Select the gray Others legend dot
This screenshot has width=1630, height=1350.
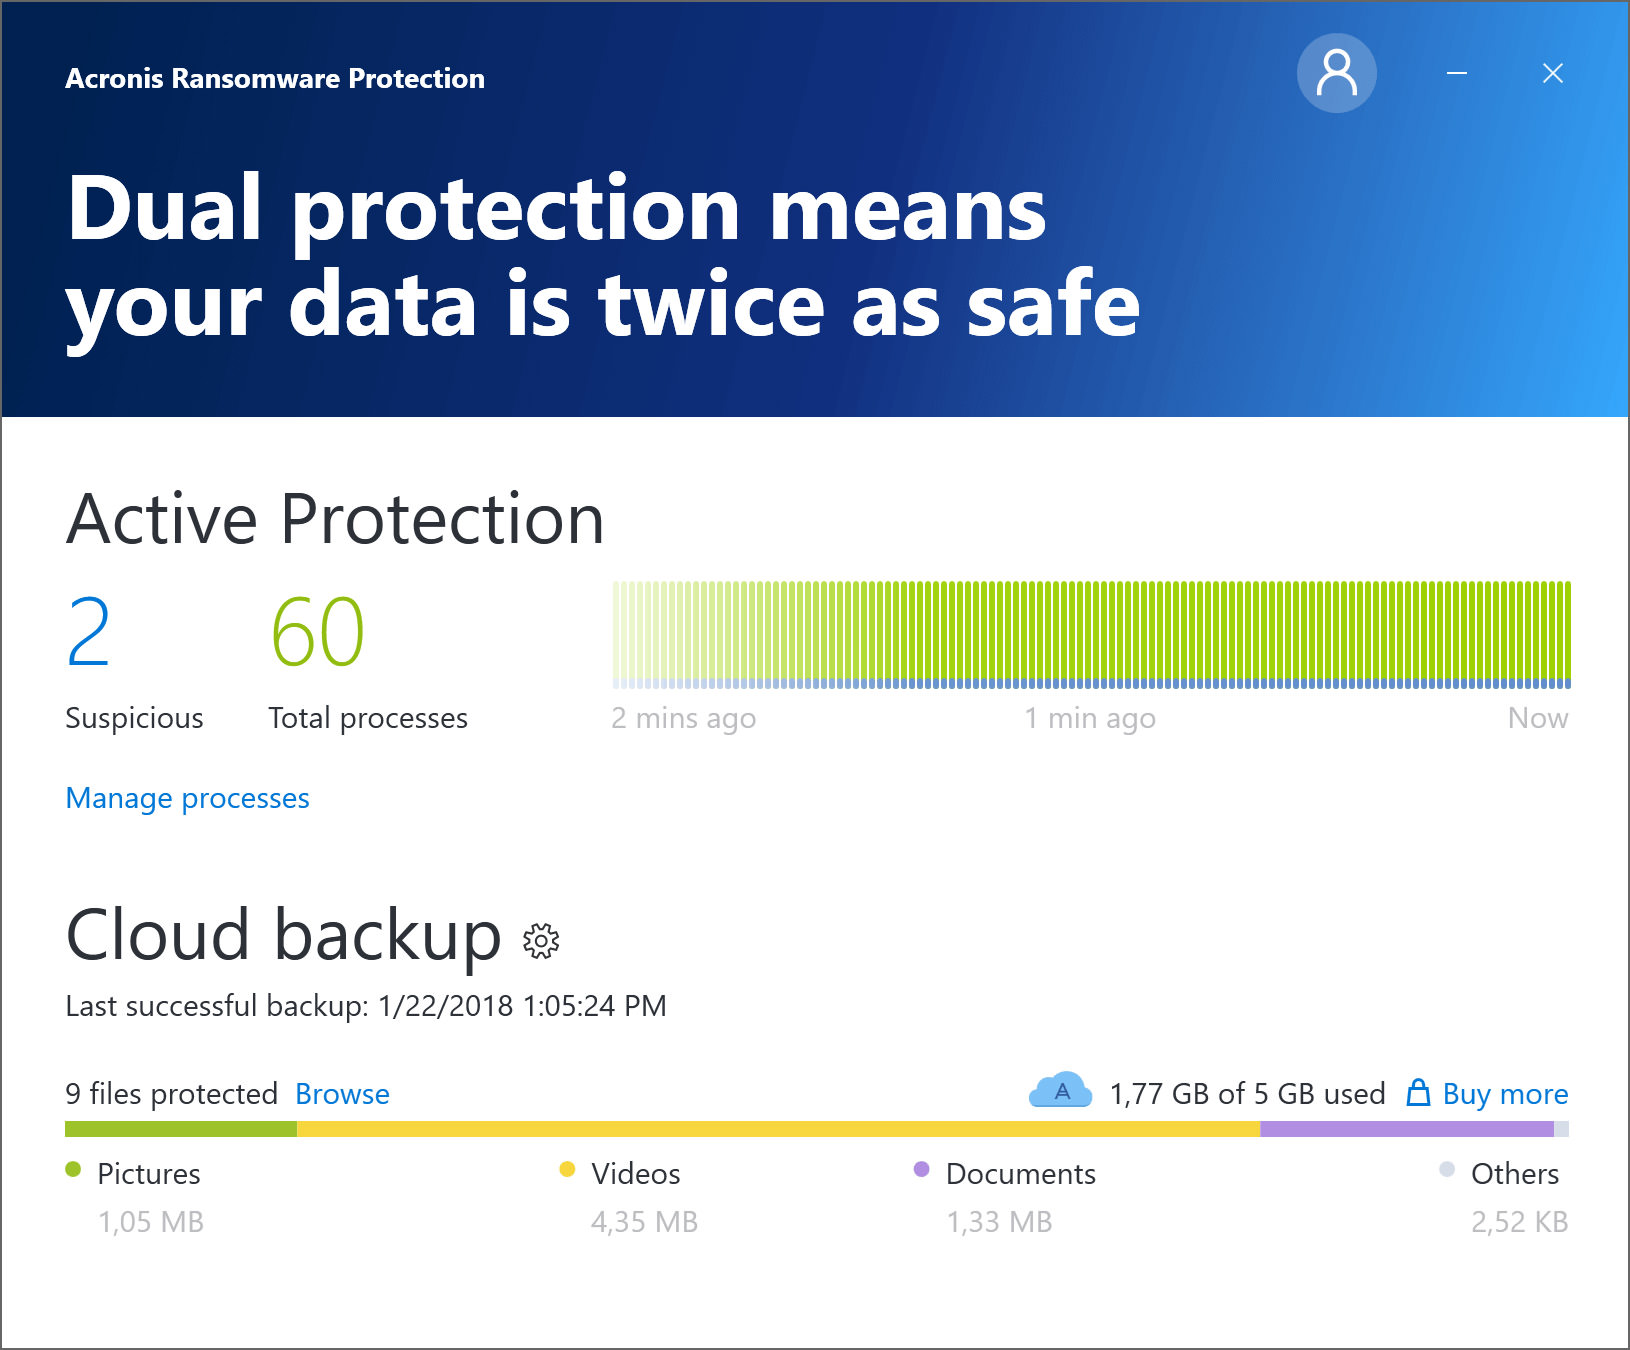tap(1447, 1167)
